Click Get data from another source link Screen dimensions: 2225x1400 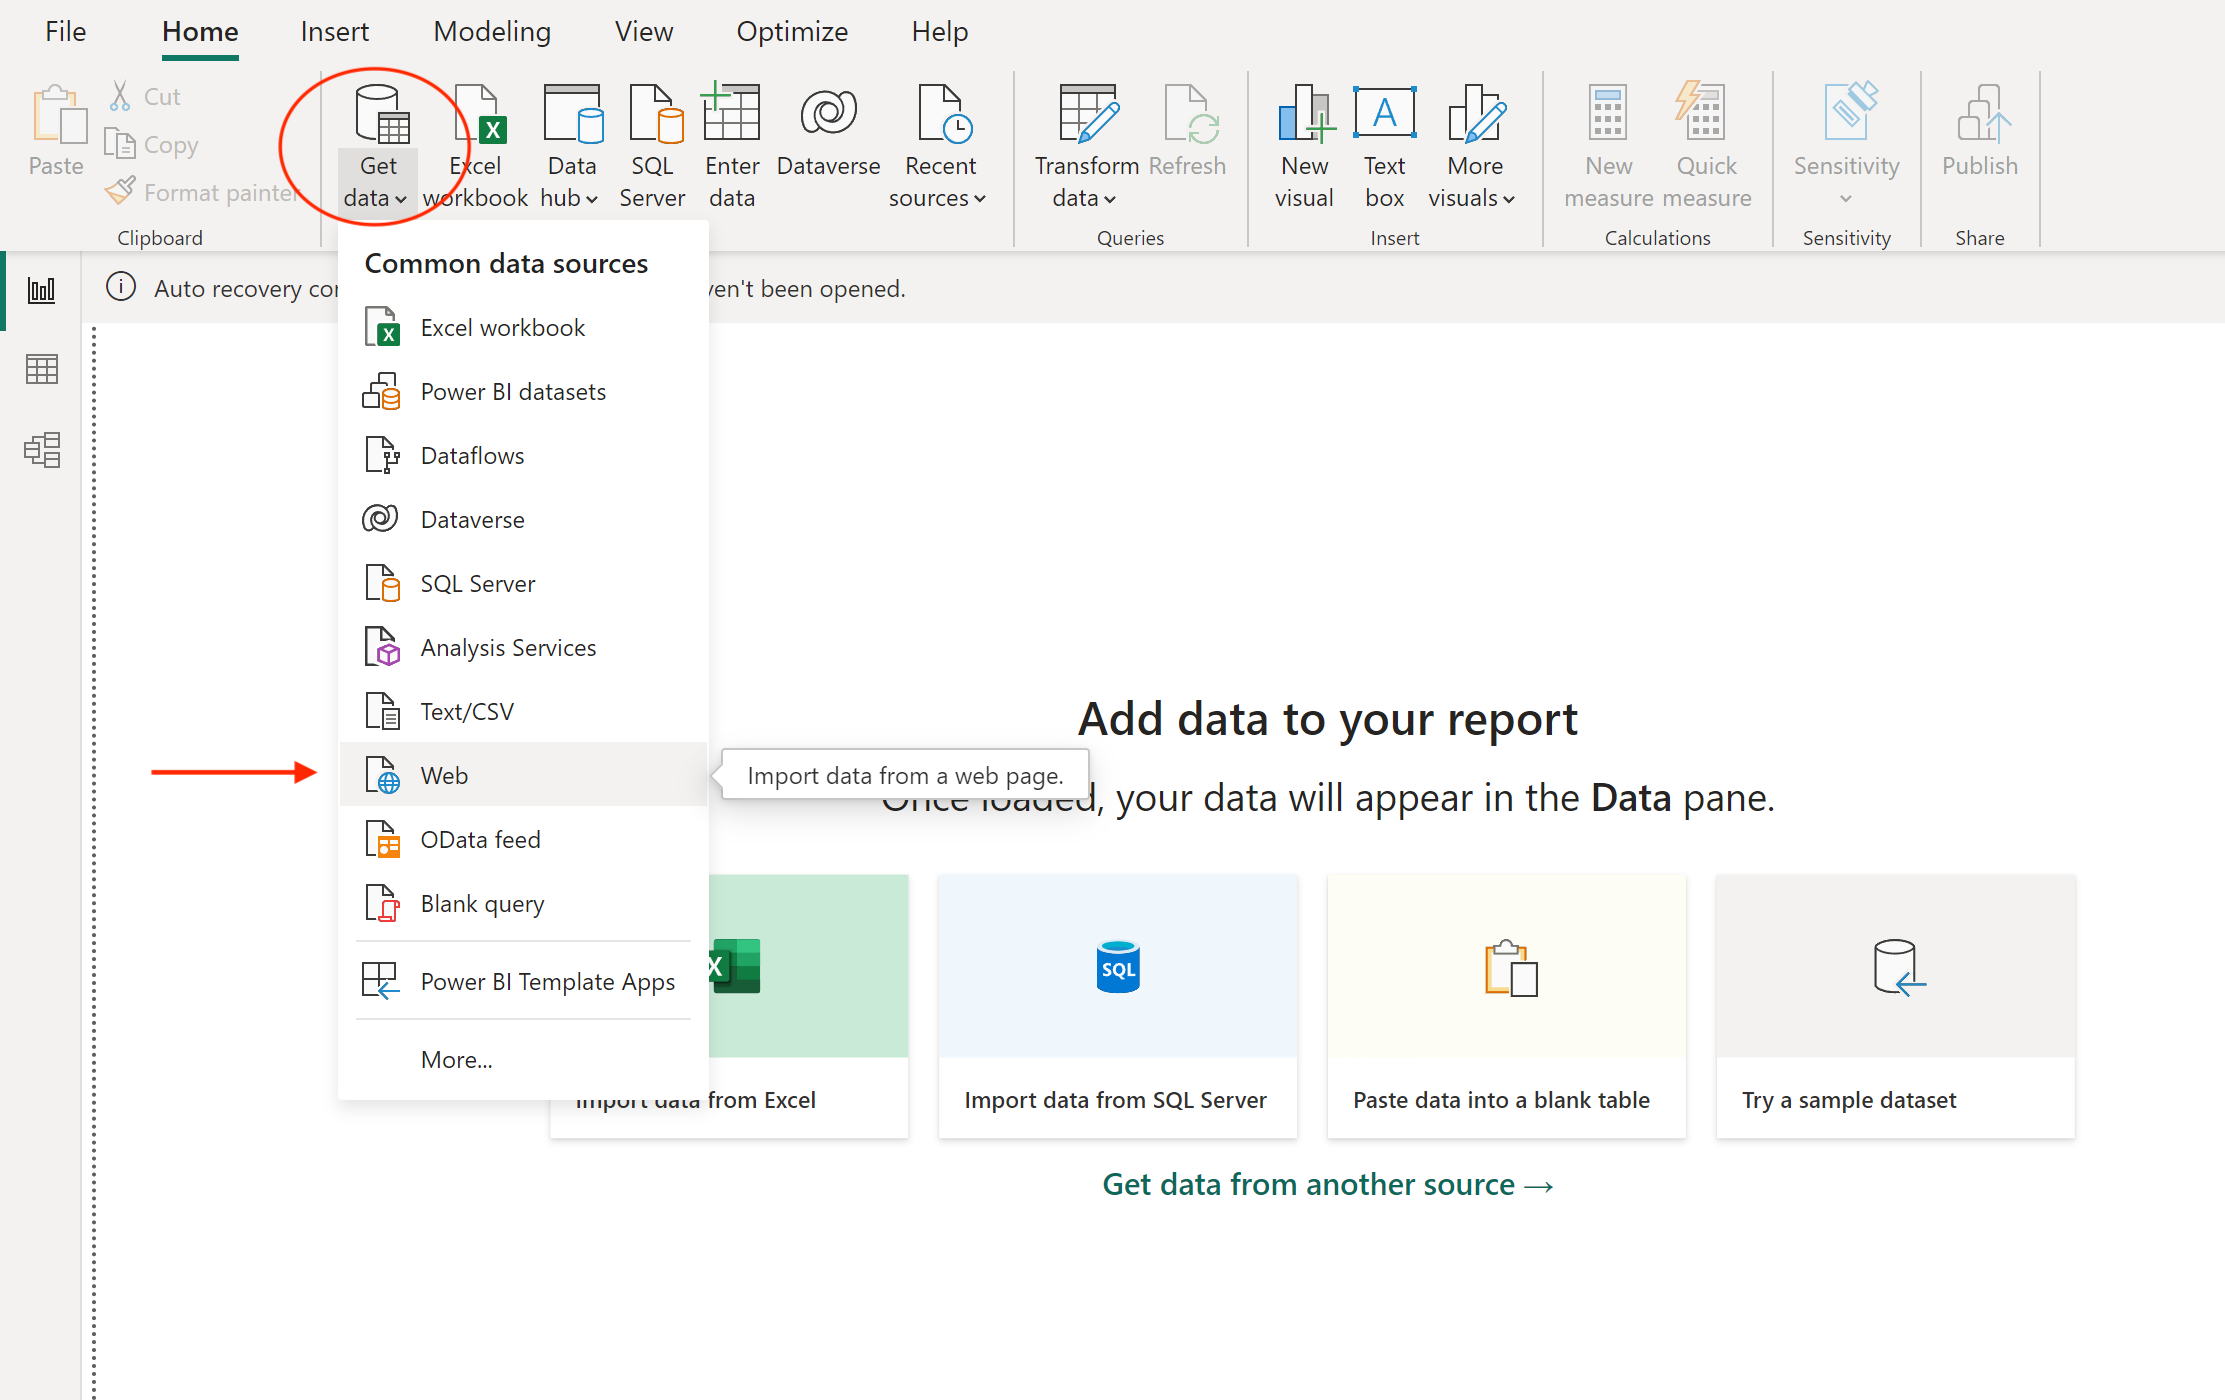click(1327, 1184)
